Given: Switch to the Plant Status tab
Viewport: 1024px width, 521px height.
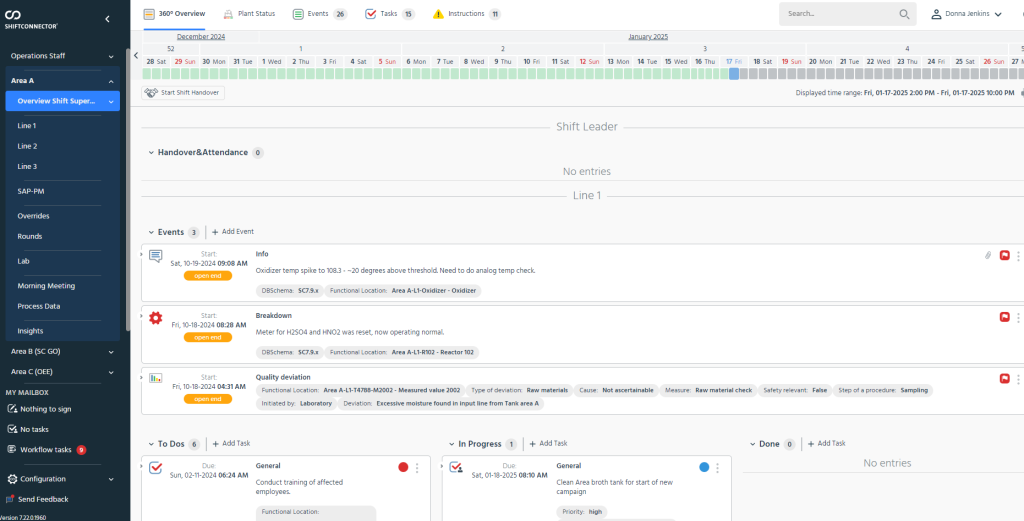Looking at the screenshot, I should pos(250,14).
